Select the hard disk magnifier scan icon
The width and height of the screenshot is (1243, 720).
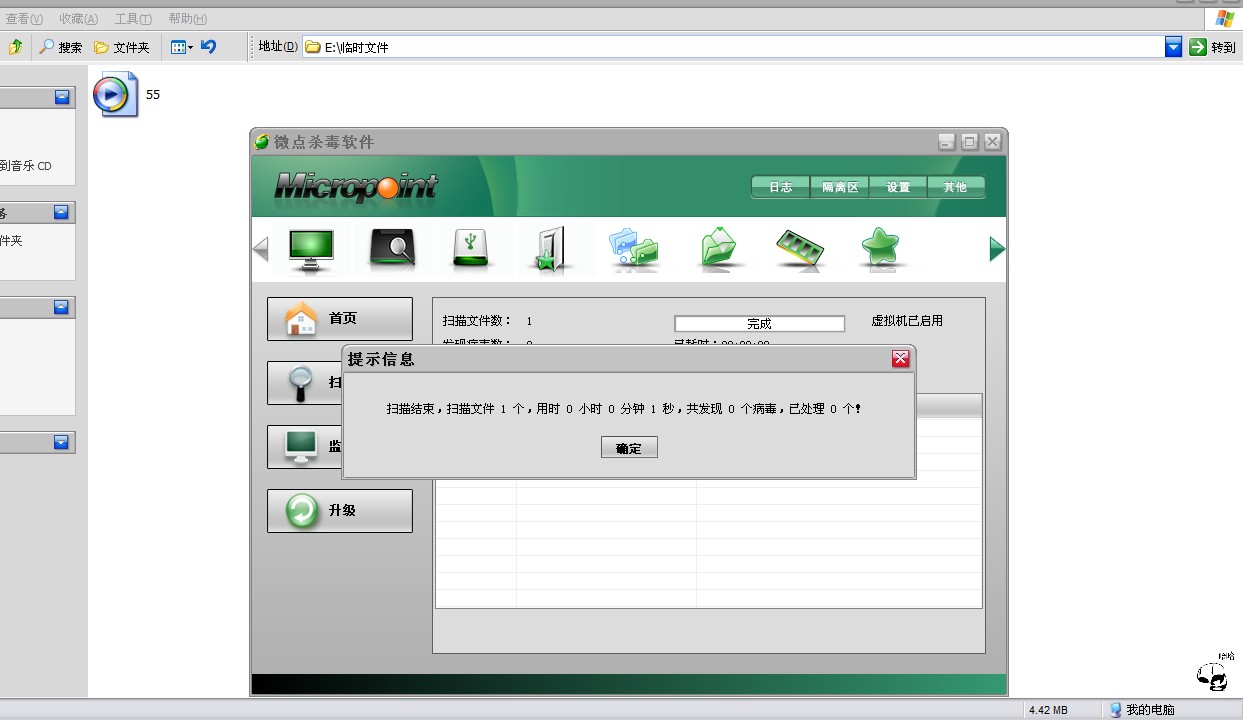point(392,248)
